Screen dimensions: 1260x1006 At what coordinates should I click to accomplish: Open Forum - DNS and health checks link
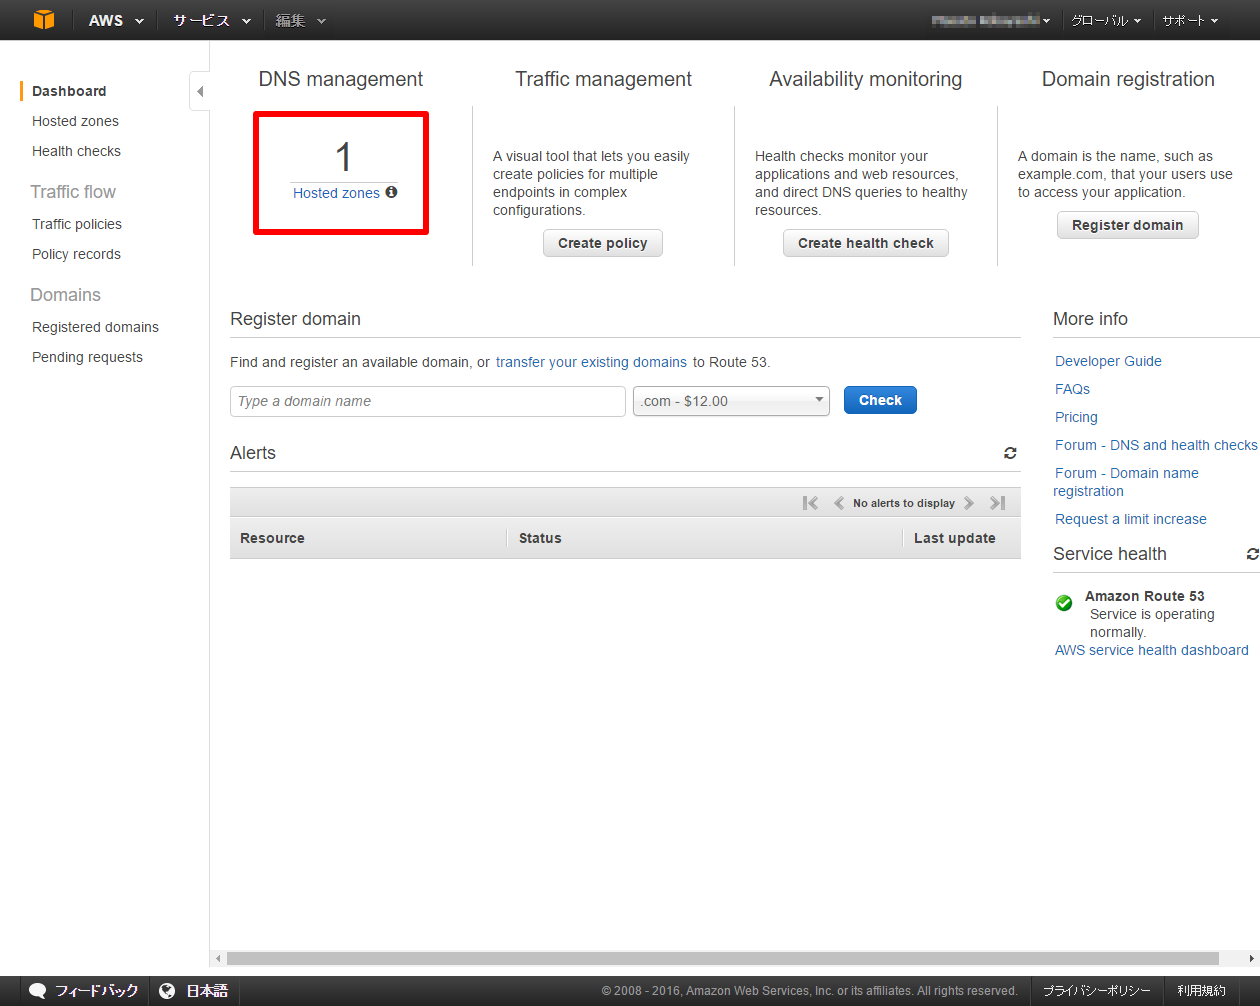1156,445
